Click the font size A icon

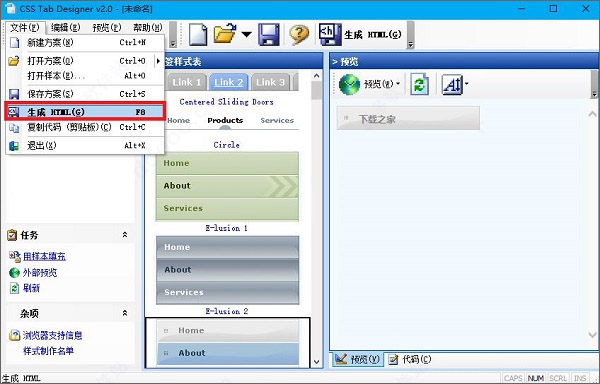coord(452,84)
